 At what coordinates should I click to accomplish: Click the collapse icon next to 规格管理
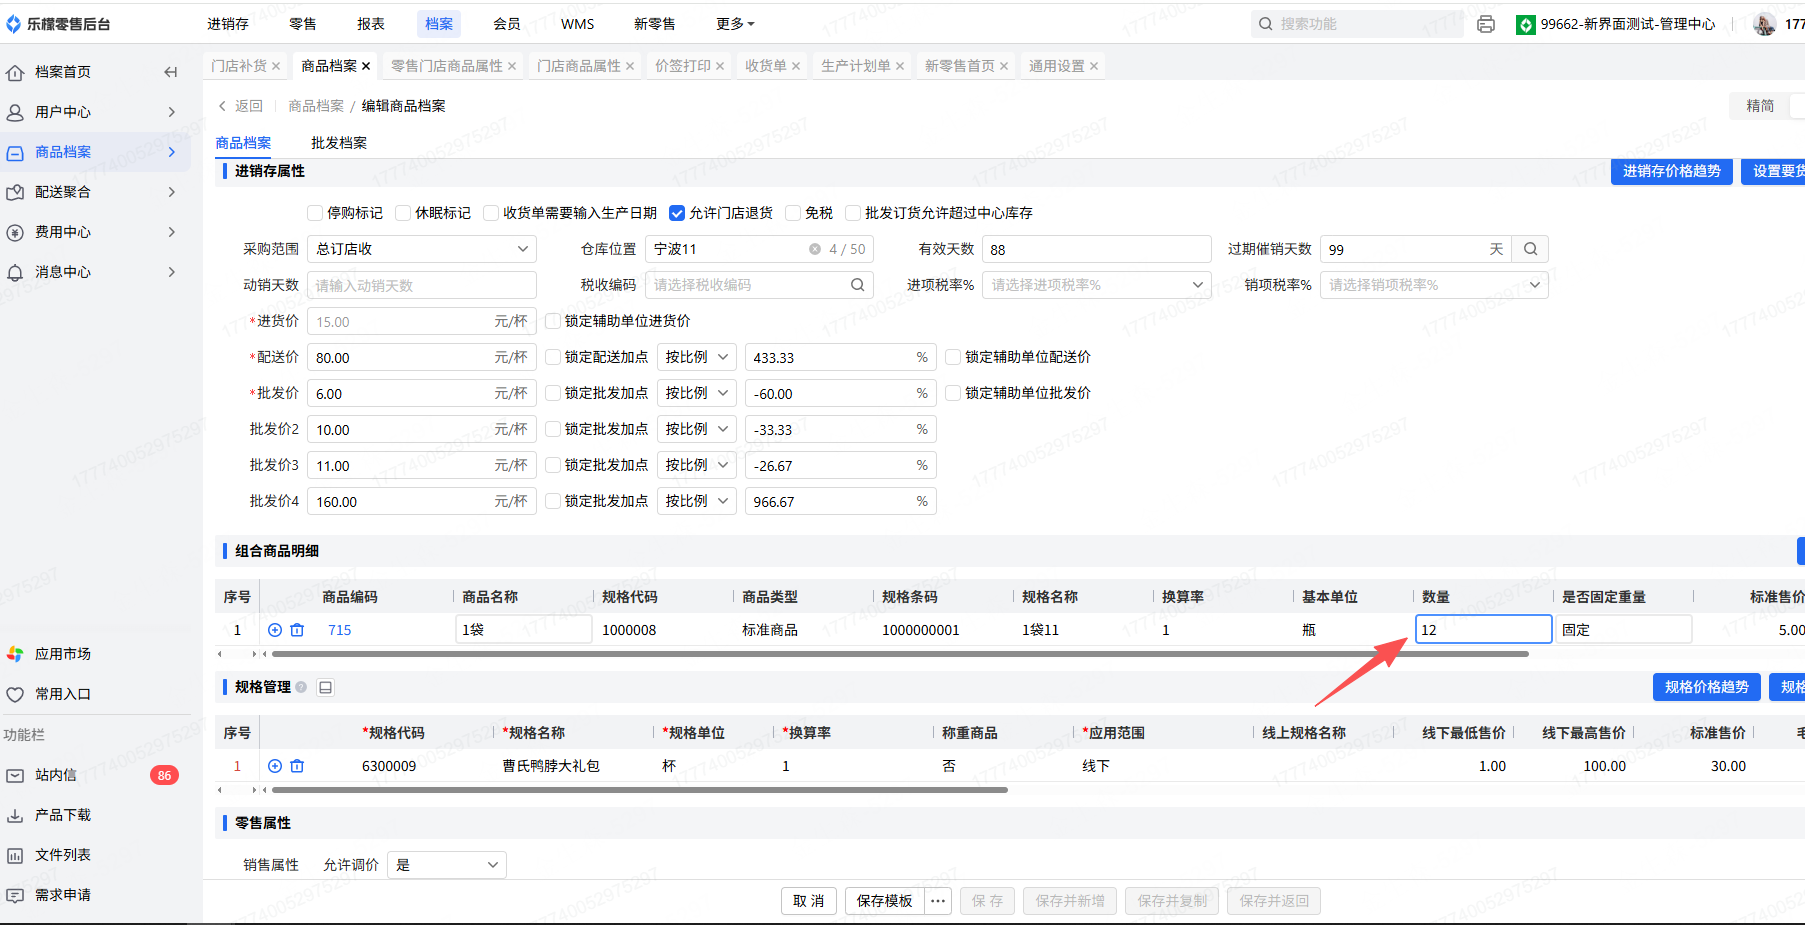(x=325, y=687)
